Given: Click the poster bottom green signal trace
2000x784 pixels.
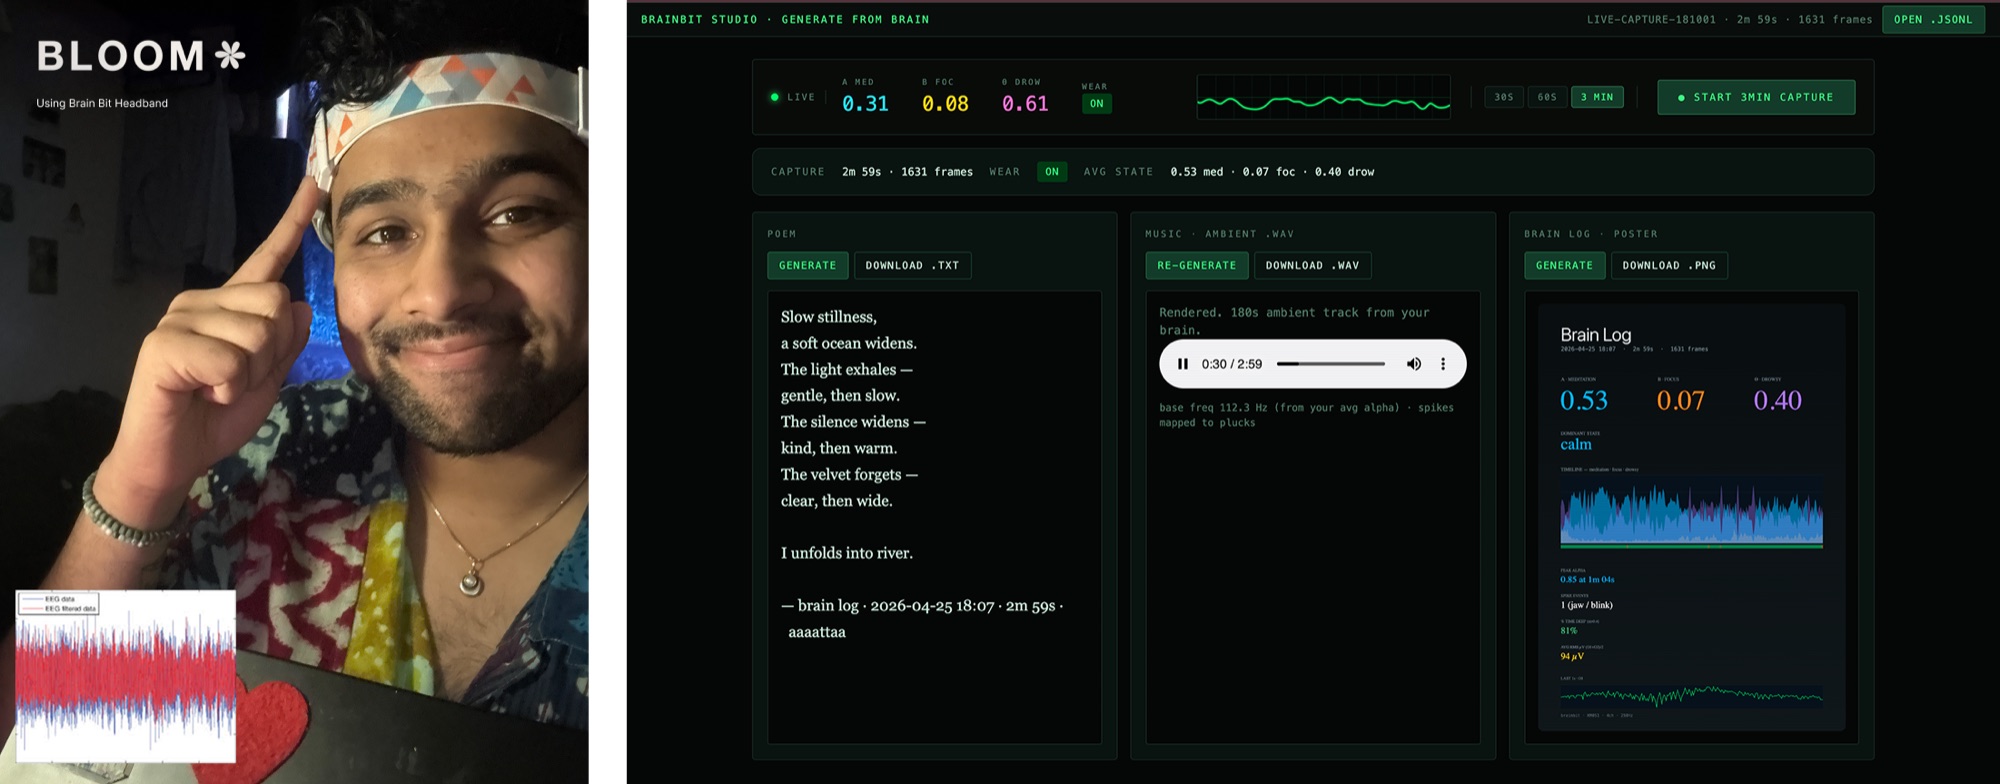Looking at the screenshot, I should click(x=1691, y=696).
